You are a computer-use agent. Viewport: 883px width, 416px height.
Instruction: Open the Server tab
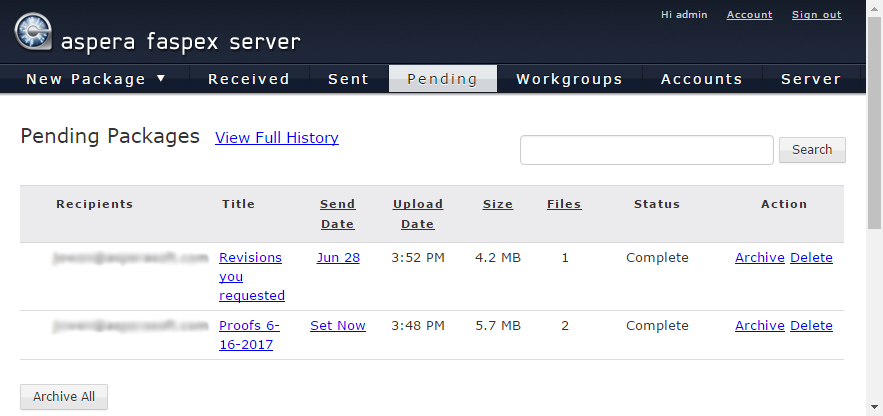coord(811,79)
